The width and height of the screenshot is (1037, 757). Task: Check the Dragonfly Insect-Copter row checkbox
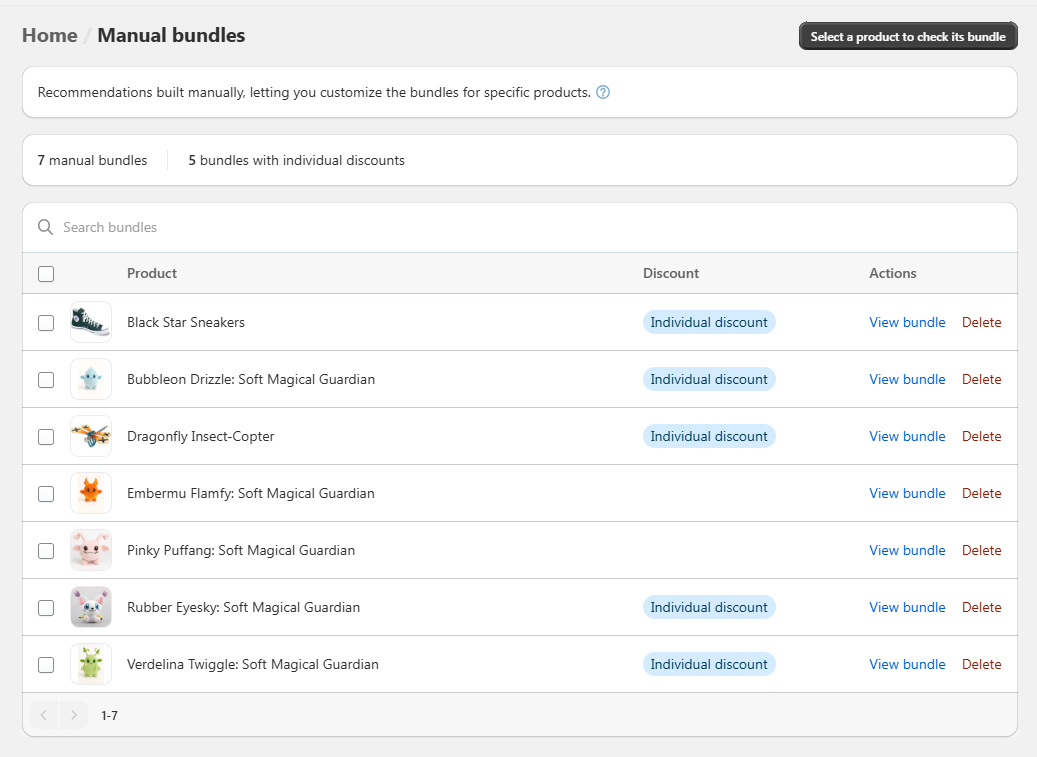tap(46, 437)
